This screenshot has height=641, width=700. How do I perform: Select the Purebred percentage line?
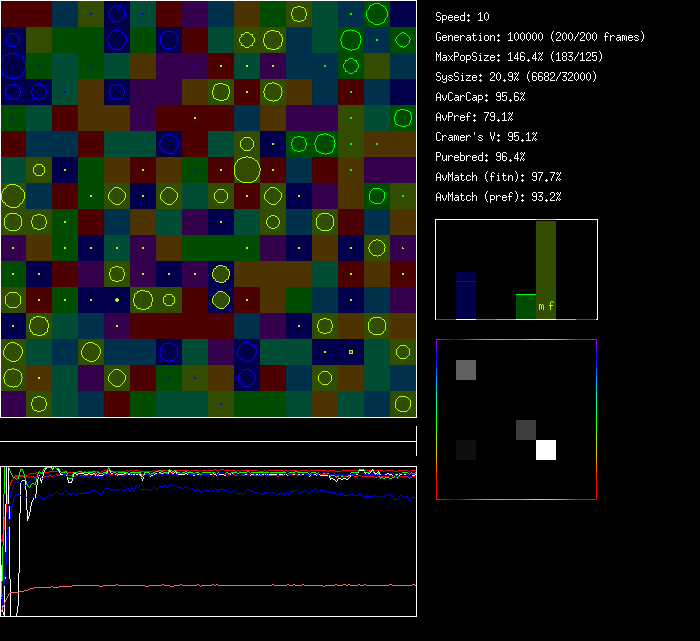point(480,157)
